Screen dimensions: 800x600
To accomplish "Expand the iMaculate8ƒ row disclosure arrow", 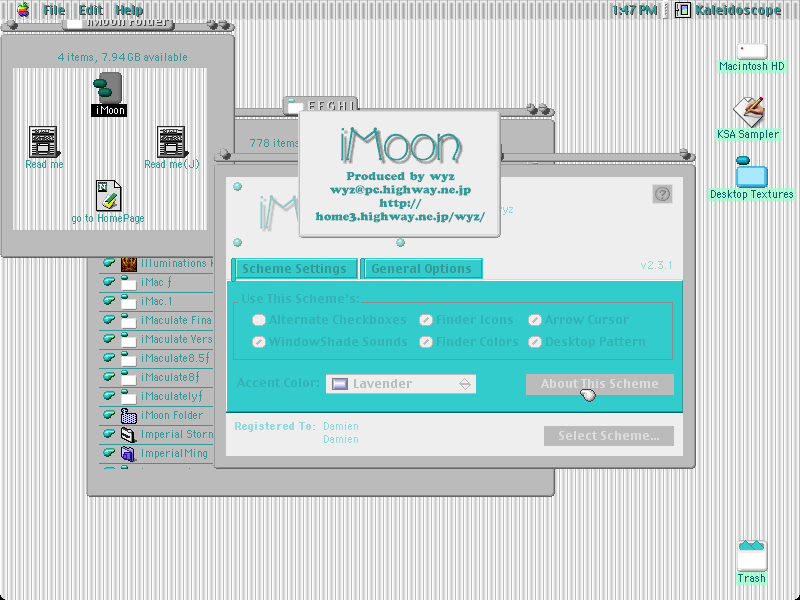I will (109, 377).
